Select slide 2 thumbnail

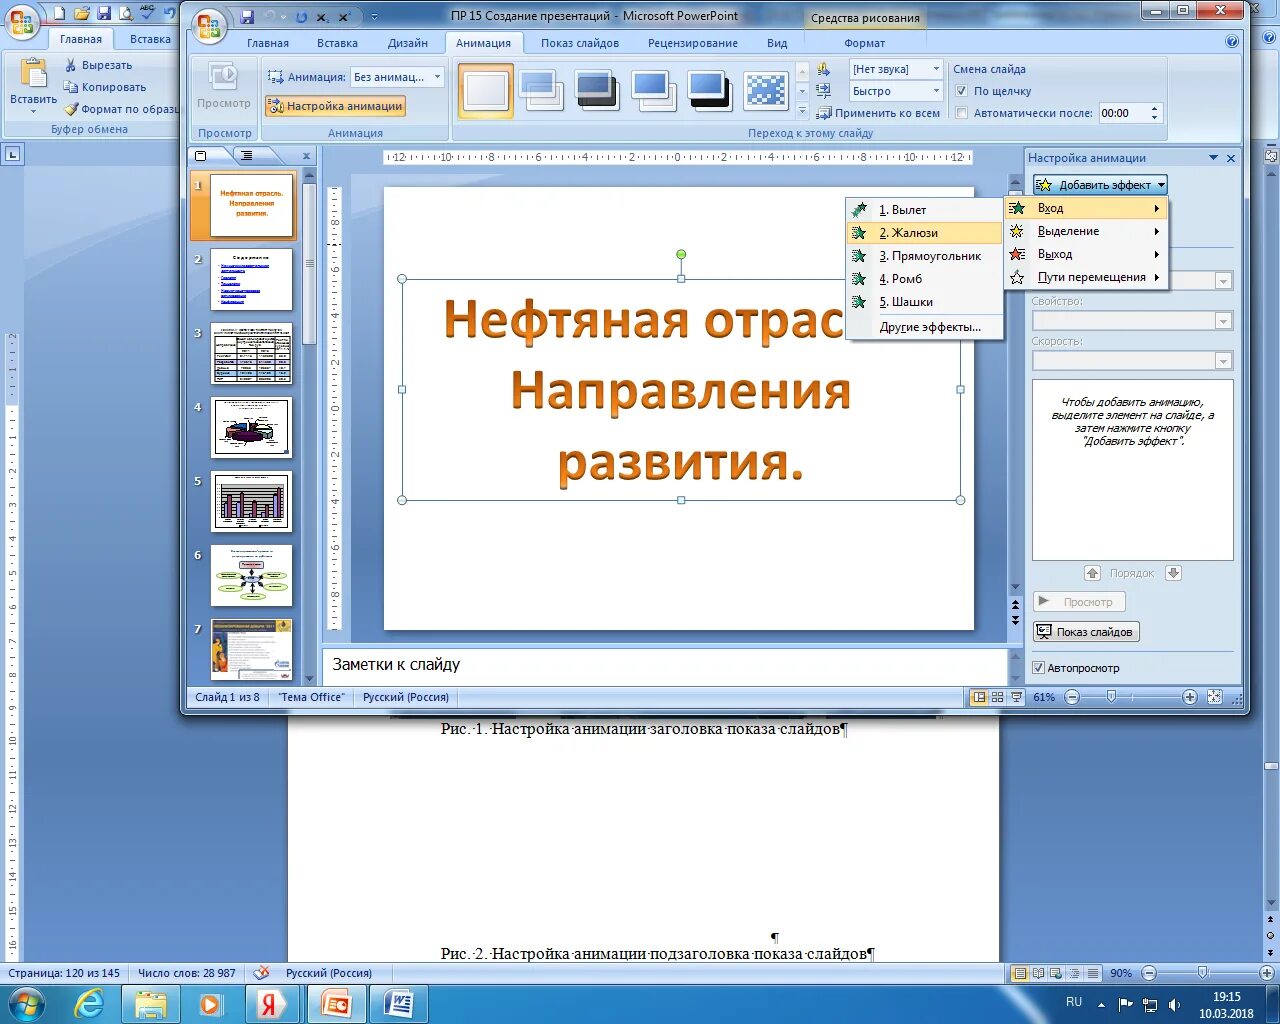(251, 280)
